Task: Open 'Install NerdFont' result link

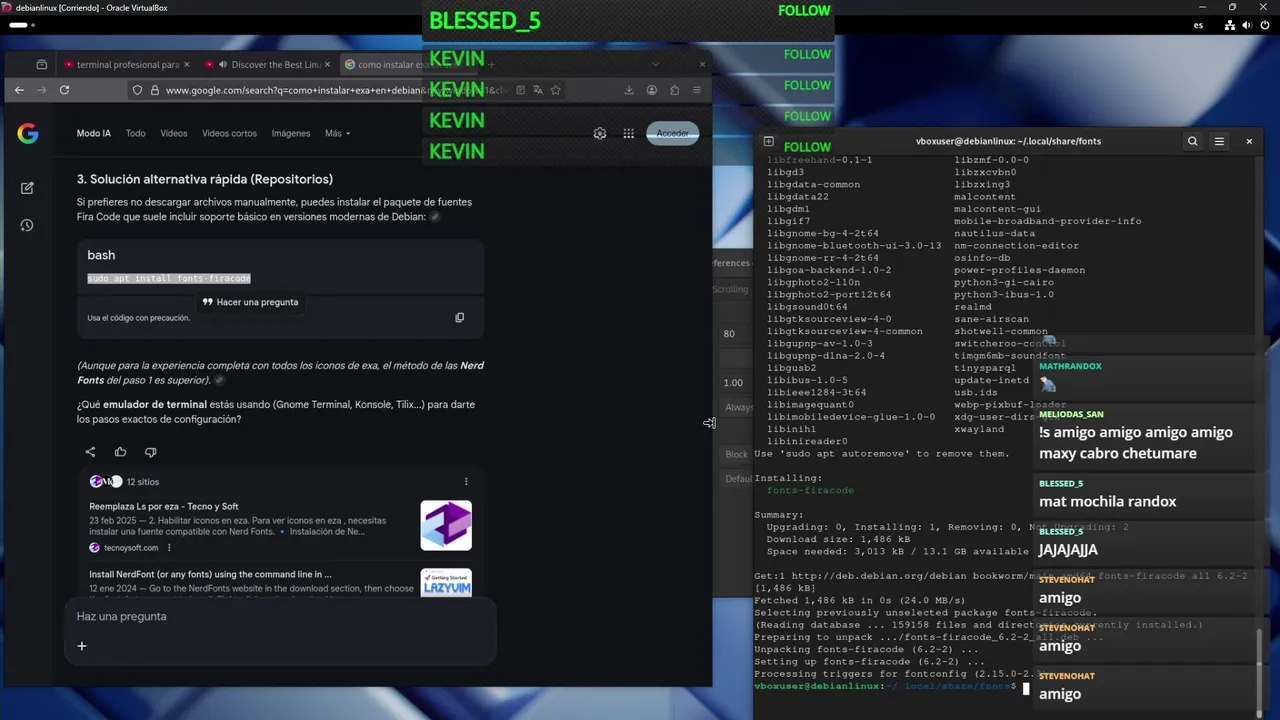Action: (x=210, y=574)
